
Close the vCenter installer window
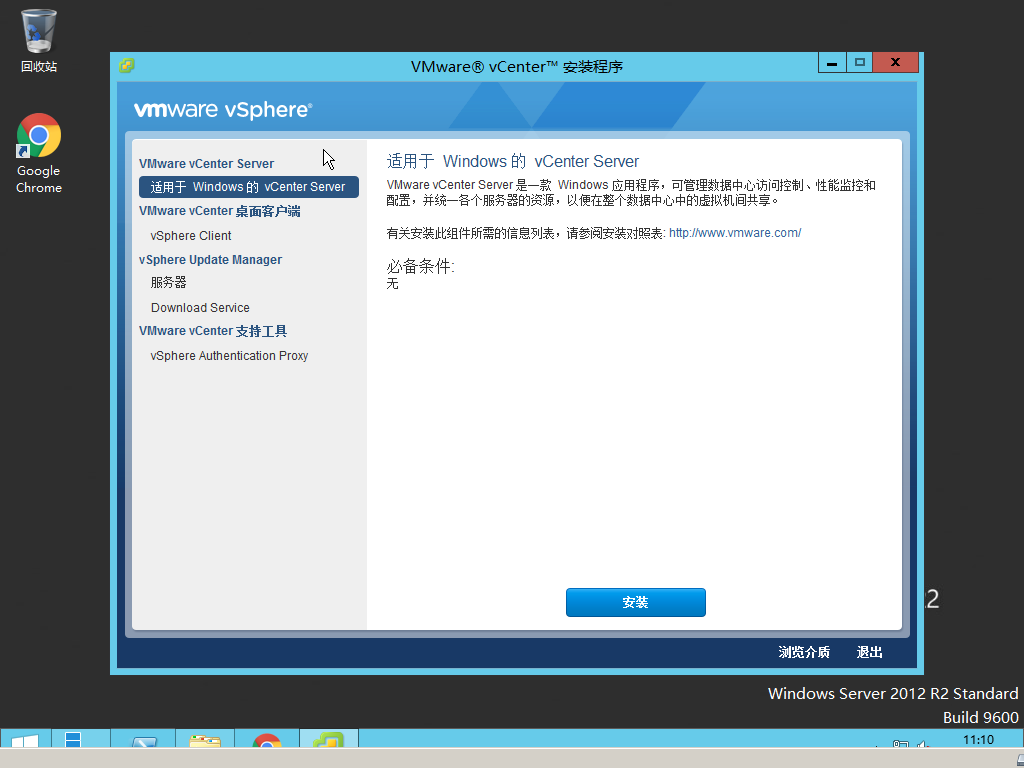[895, 63]
